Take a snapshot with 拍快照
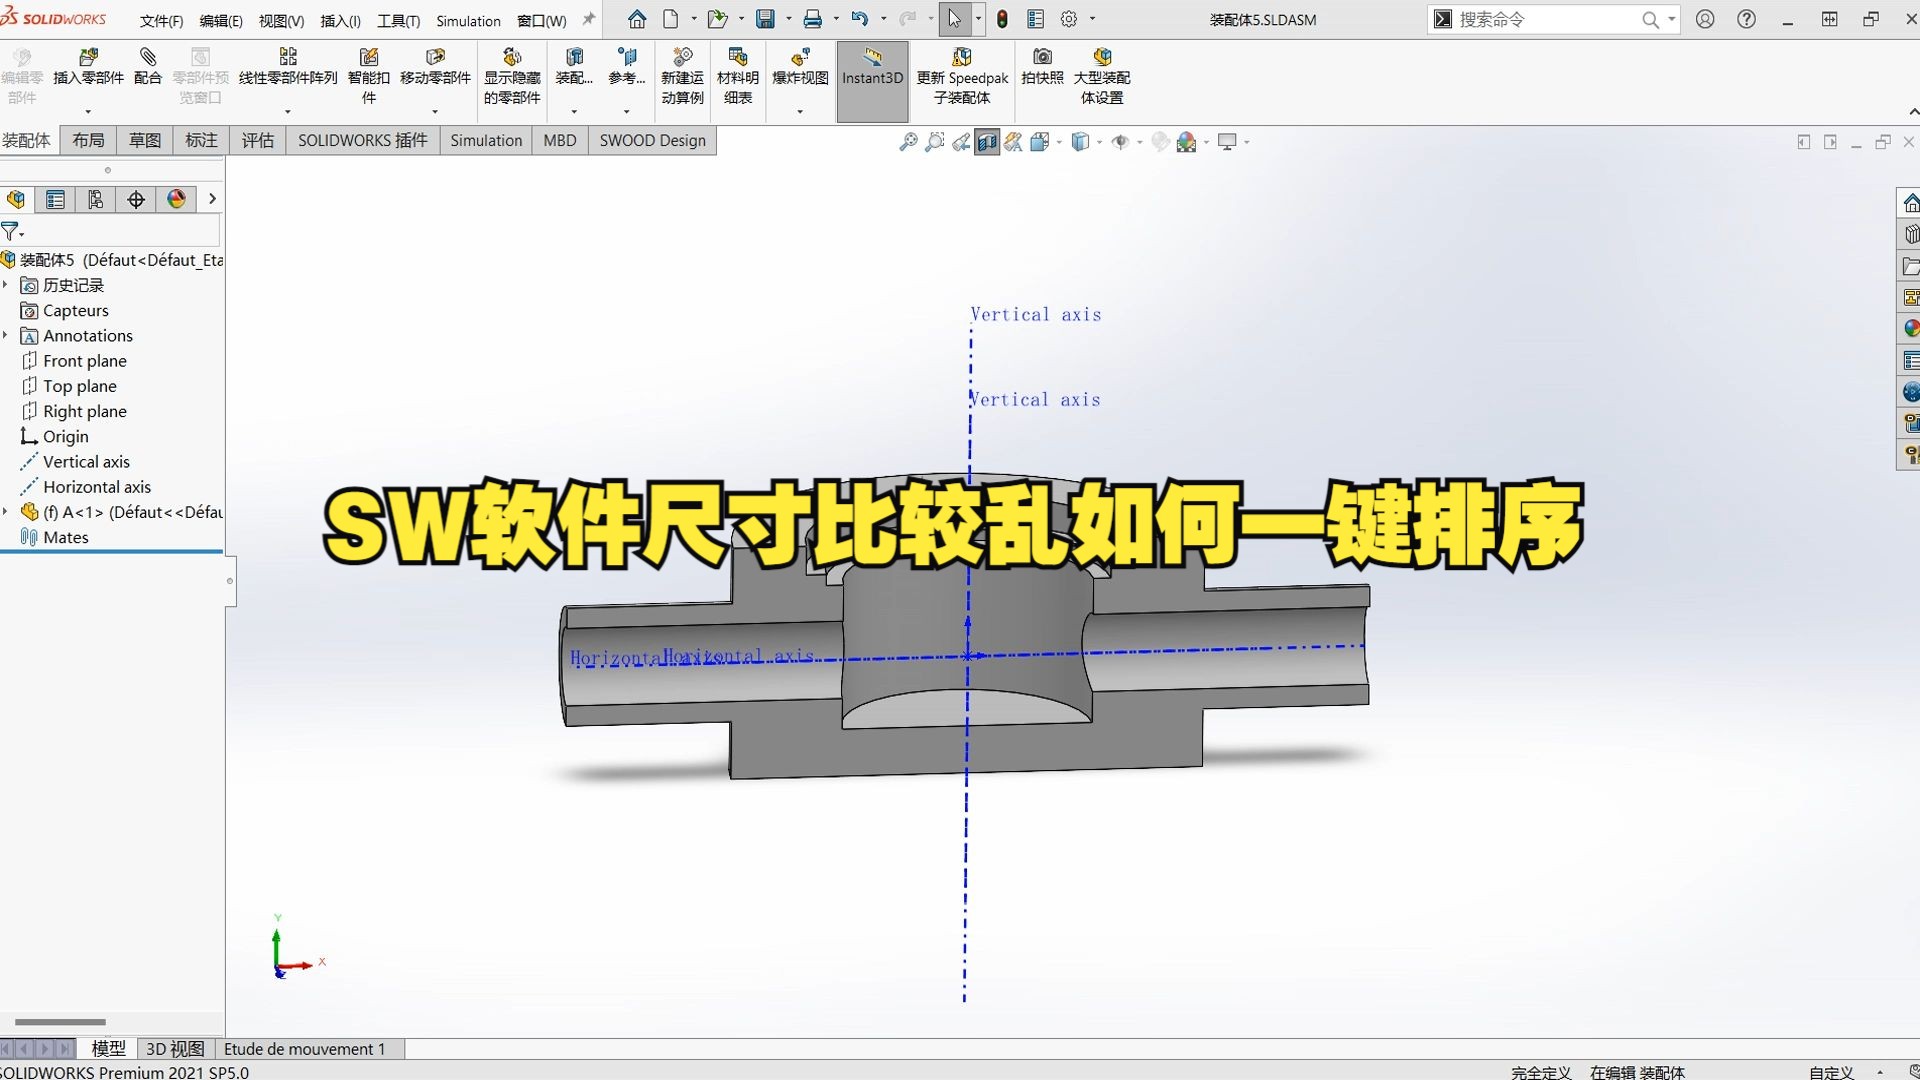This screenshot has width=1920, height=1080. point(1043,70)
